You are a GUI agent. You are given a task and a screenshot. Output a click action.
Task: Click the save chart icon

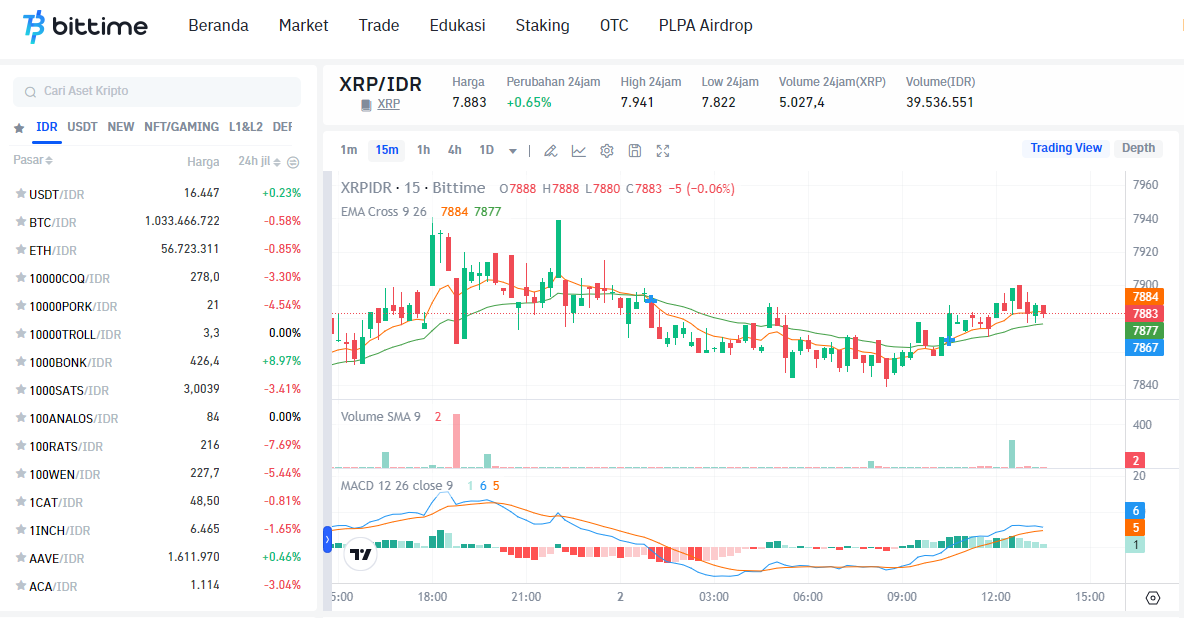[635, 150]
